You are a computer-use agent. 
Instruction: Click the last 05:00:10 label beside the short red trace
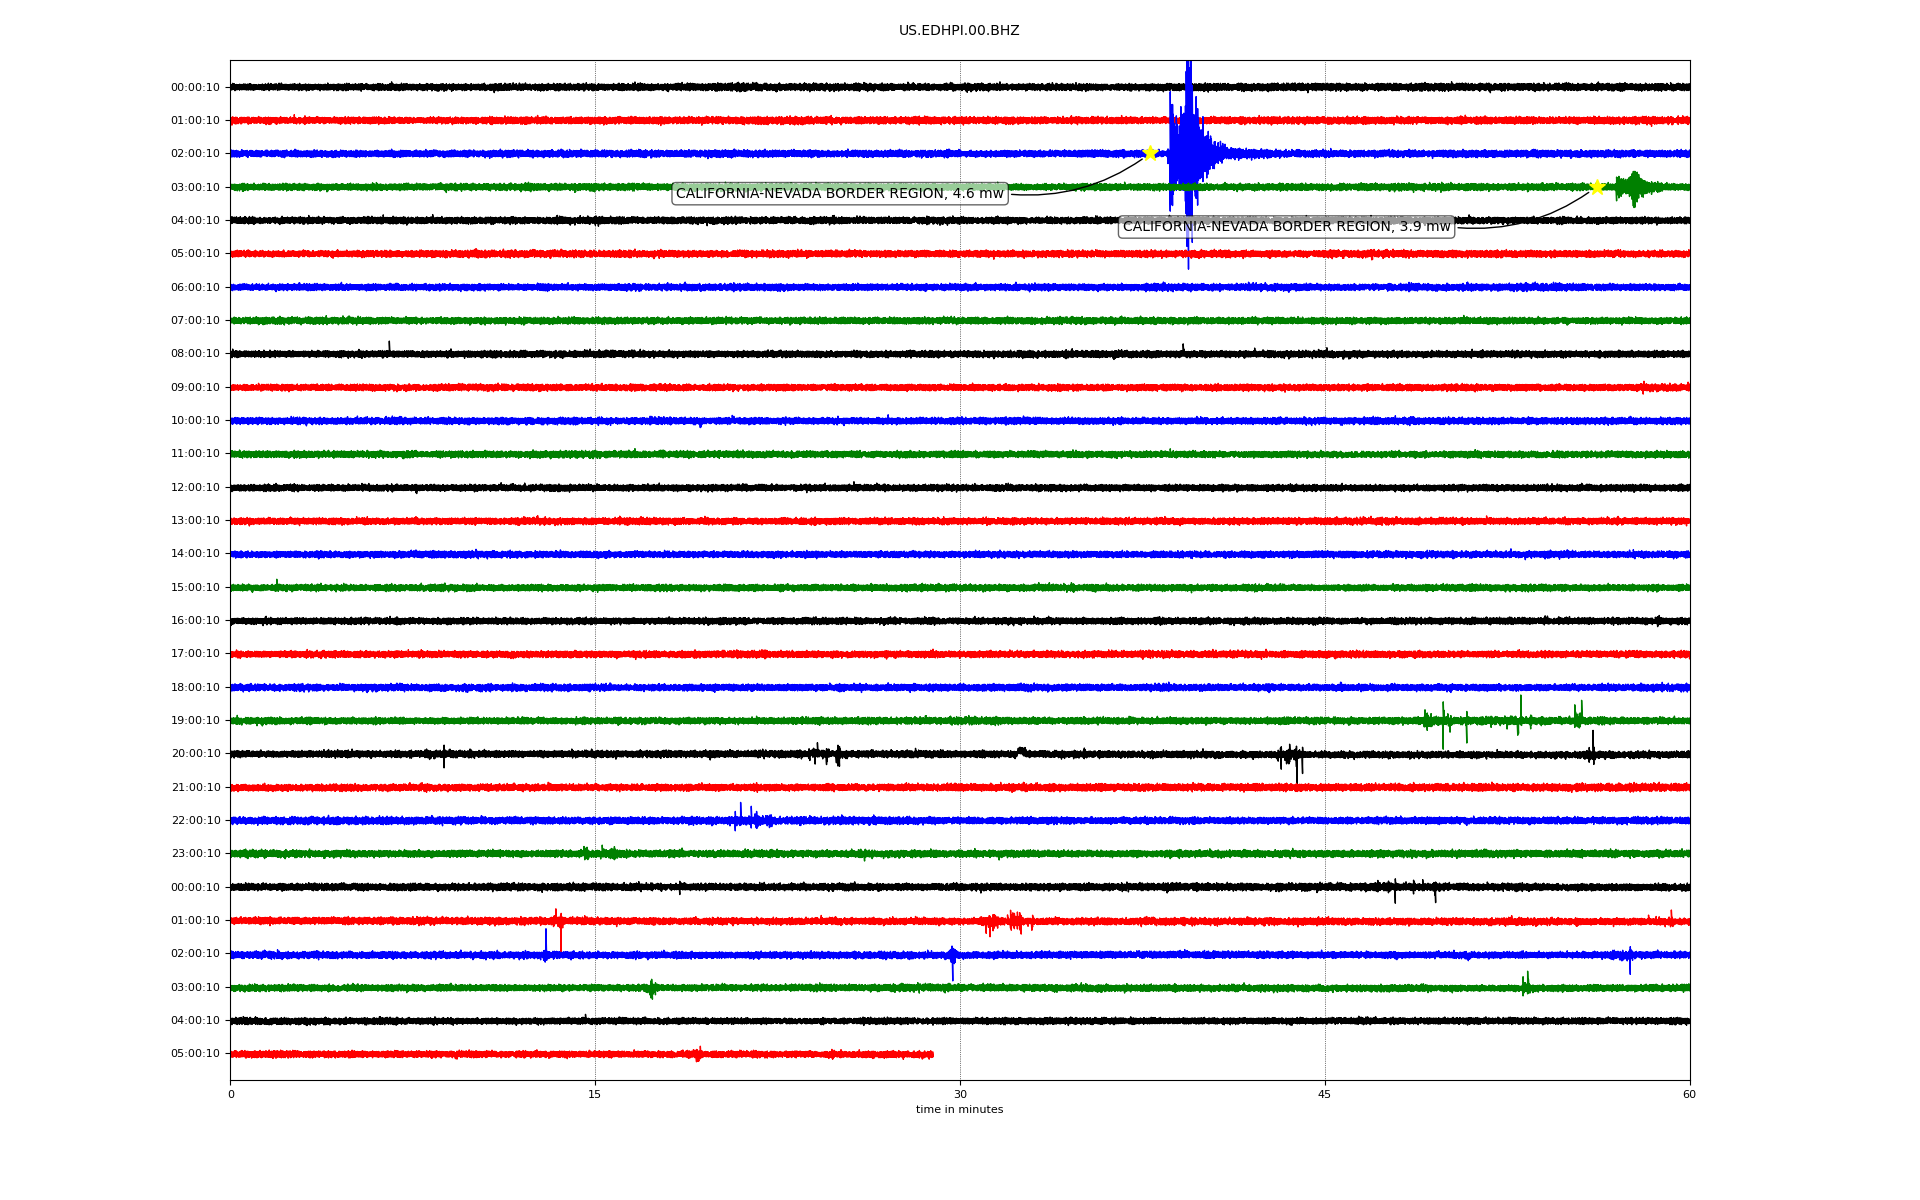(195, 1054)
